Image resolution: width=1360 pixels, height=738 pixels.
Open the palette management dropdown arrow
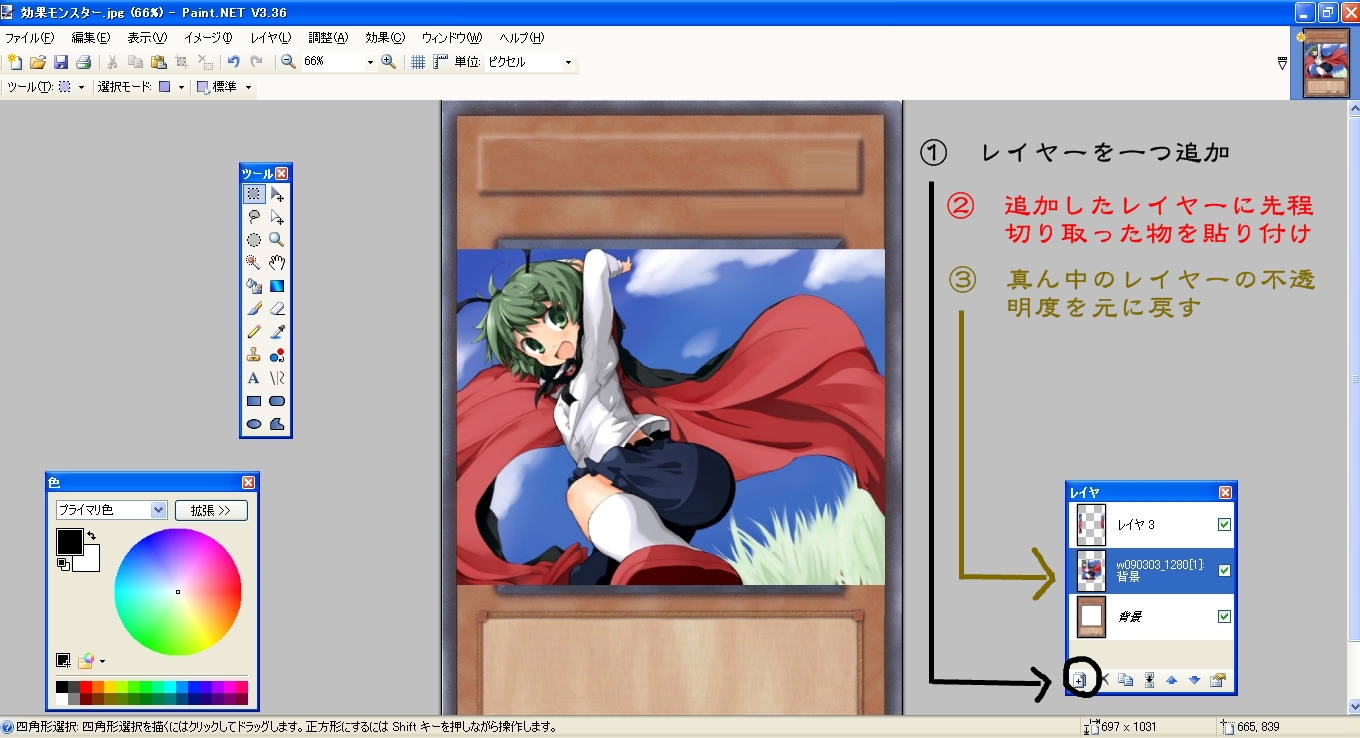[102, 661]
